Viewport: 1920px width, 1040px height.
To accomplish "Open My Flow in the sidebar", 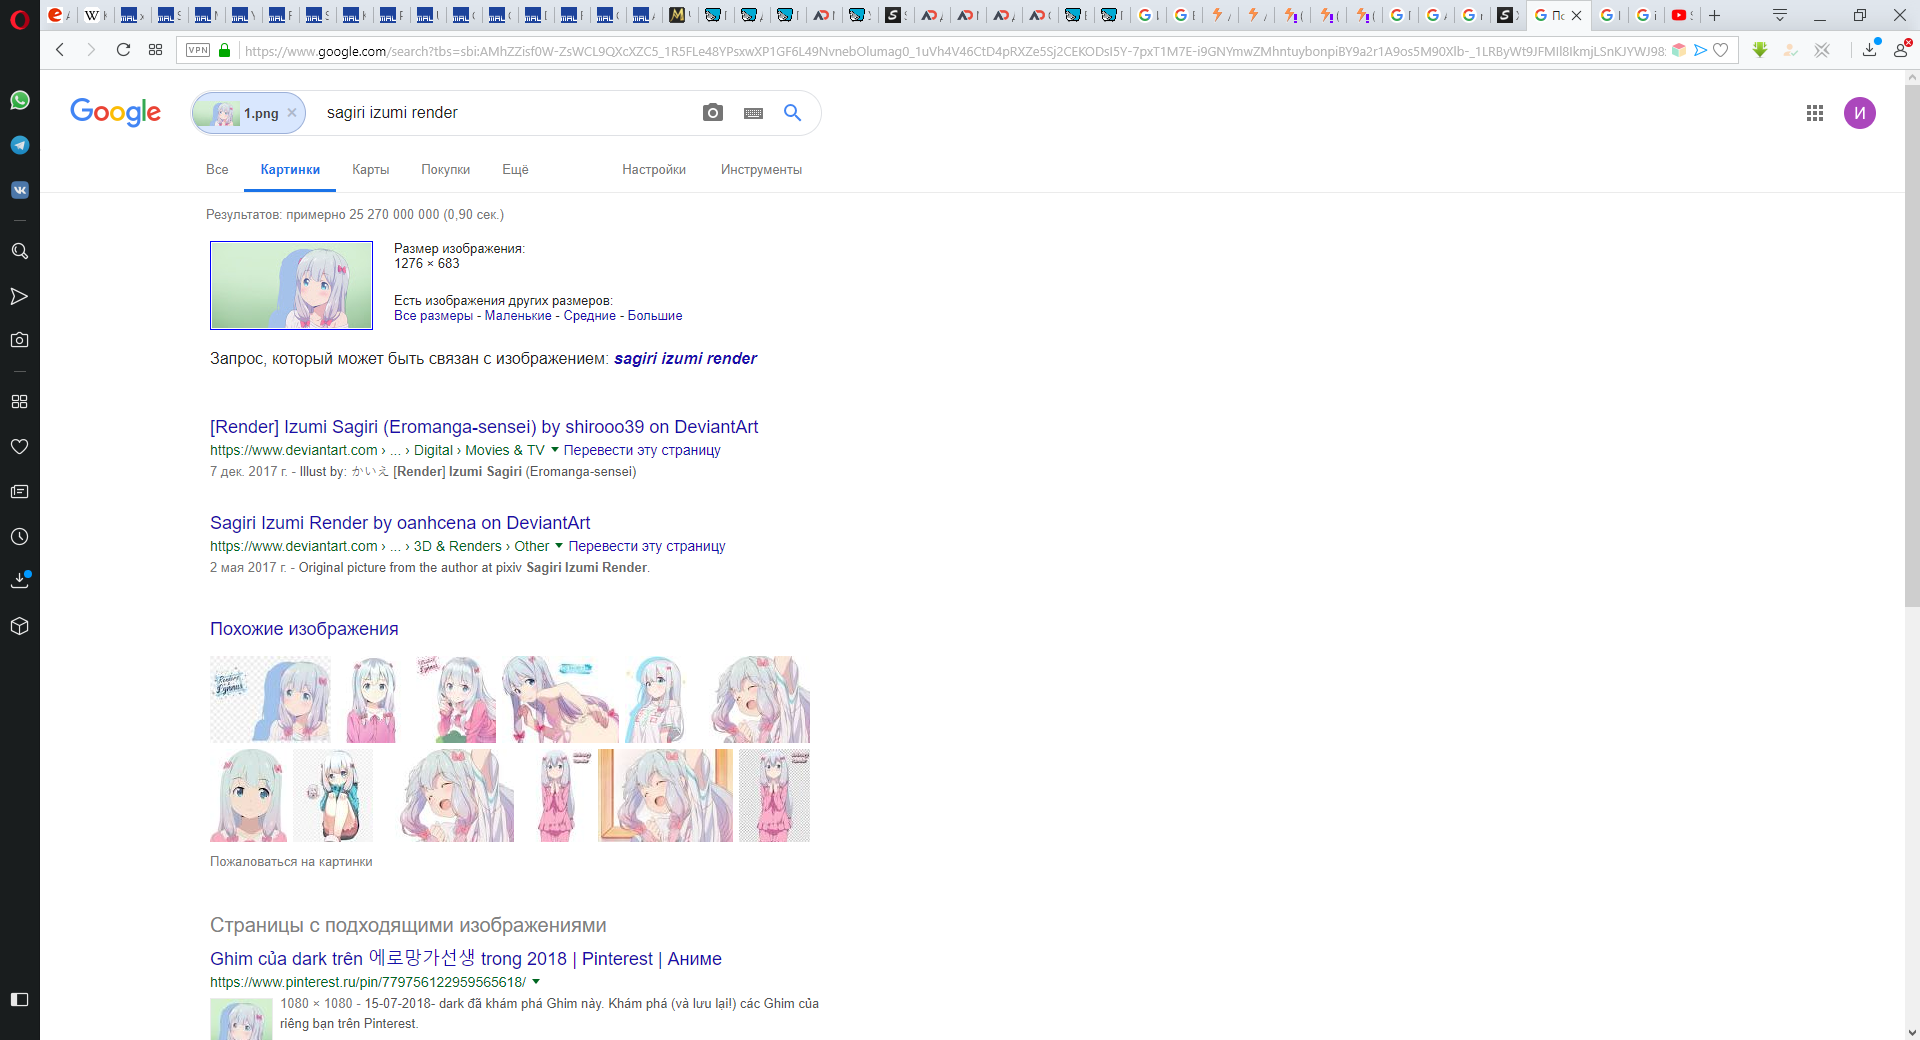I will coord(19,296).
